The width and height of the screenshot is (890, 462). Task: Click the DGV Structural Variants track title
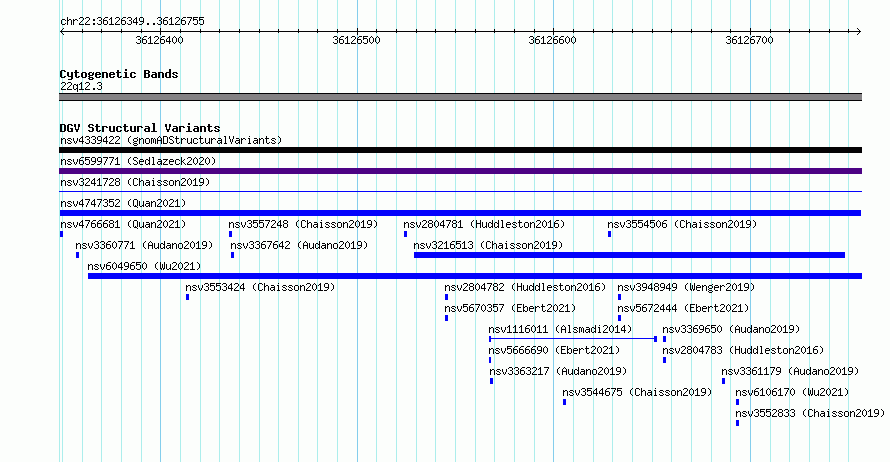pyautogui.click(x=140, y=128)
